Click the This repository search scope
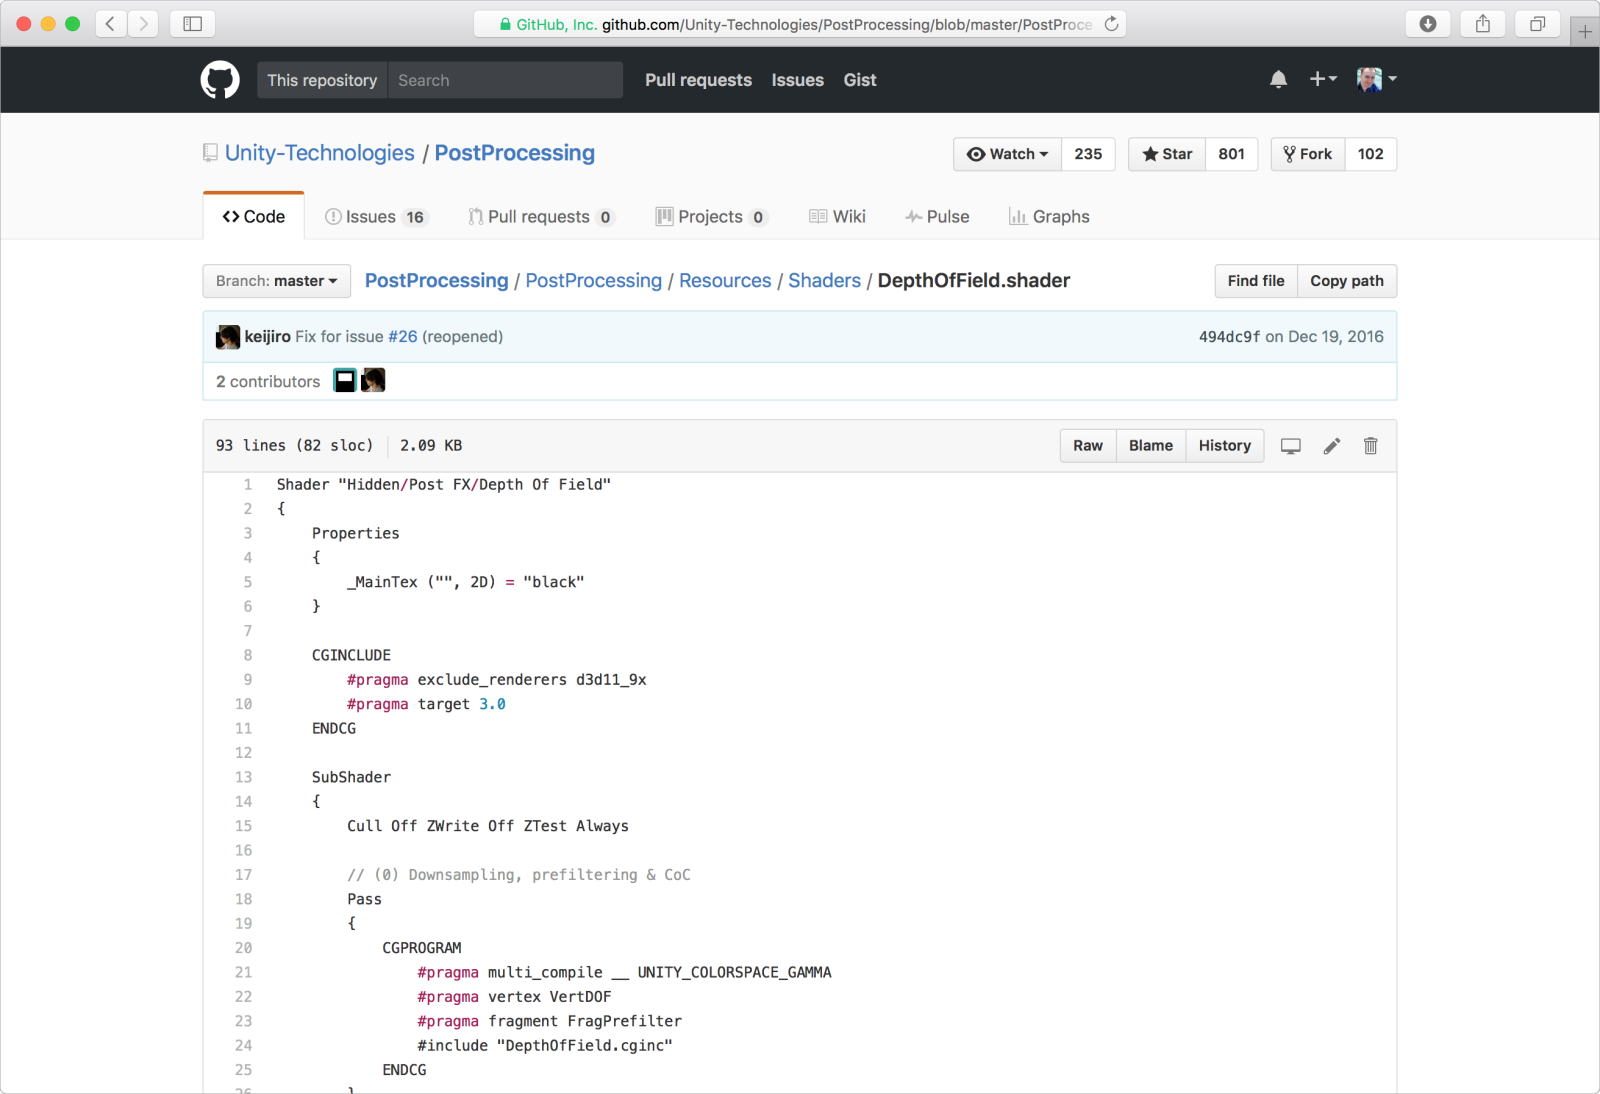This screenshot has height=1094, width=1600. (322, 80)
